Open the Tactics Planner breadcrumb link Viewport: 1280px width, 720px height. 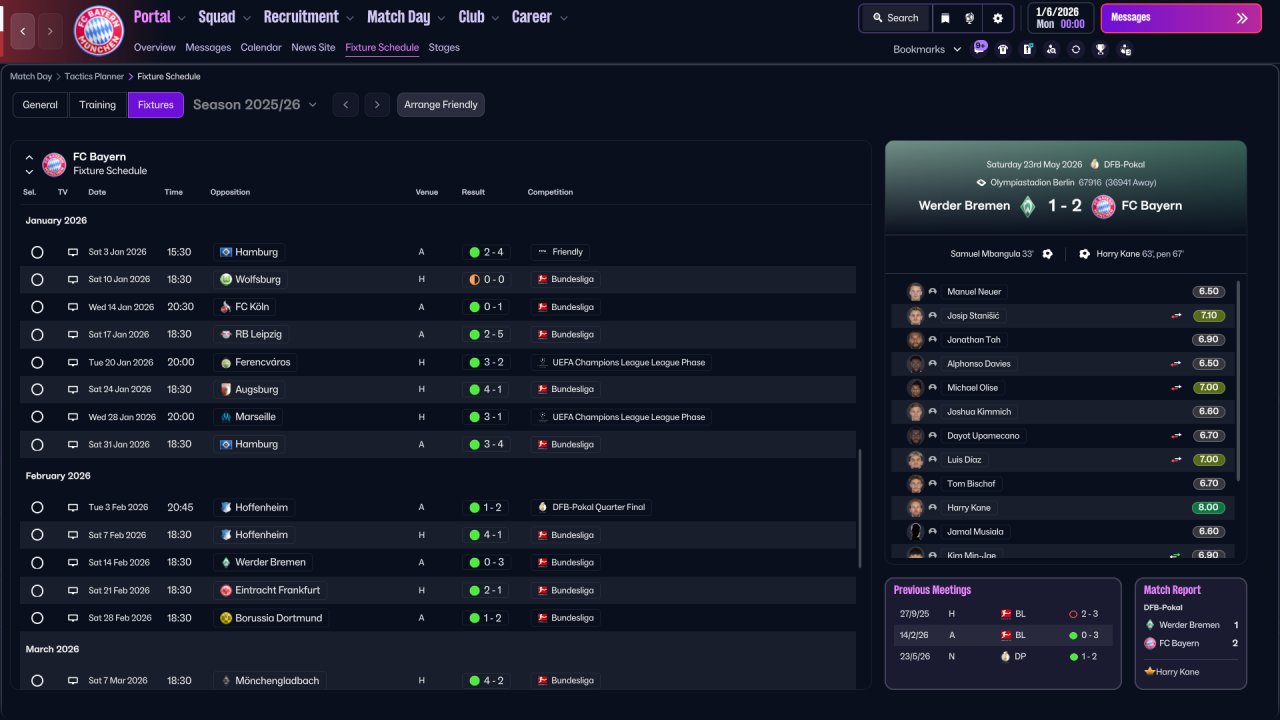click(x=94, y=77)
